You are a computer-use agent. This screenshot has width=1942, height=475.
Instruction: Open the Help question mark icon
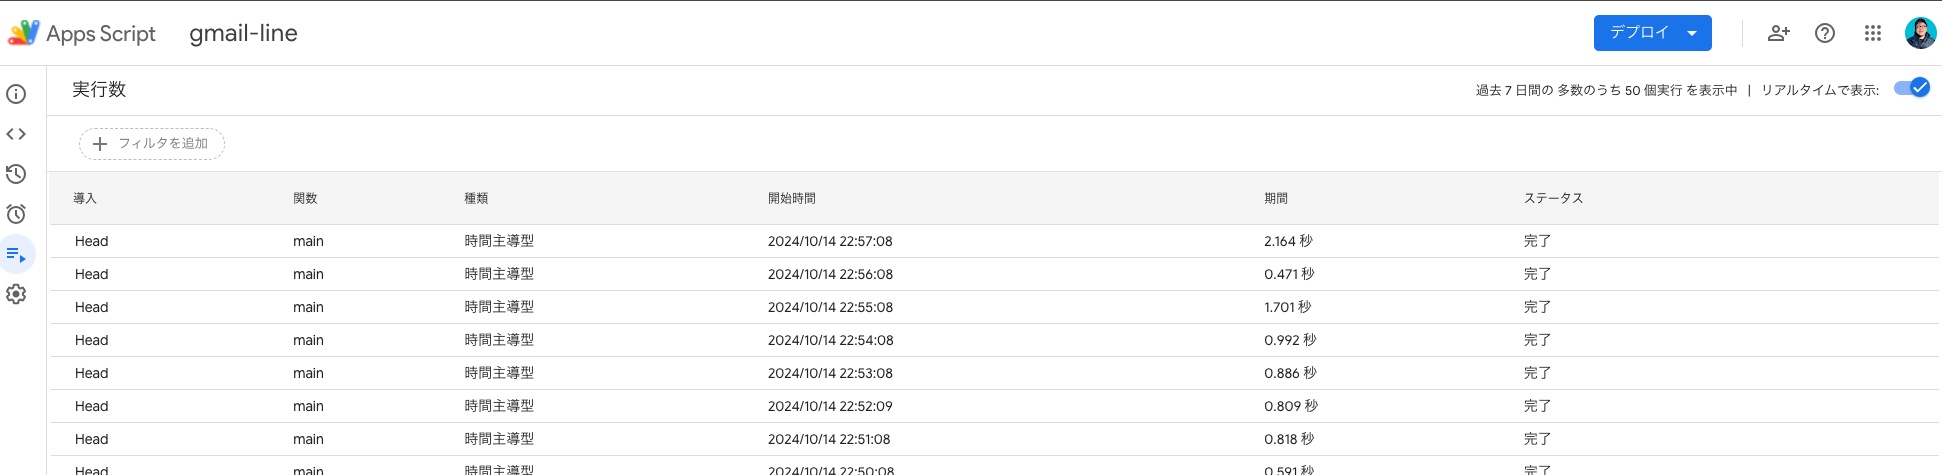[x=1825, y=33]
